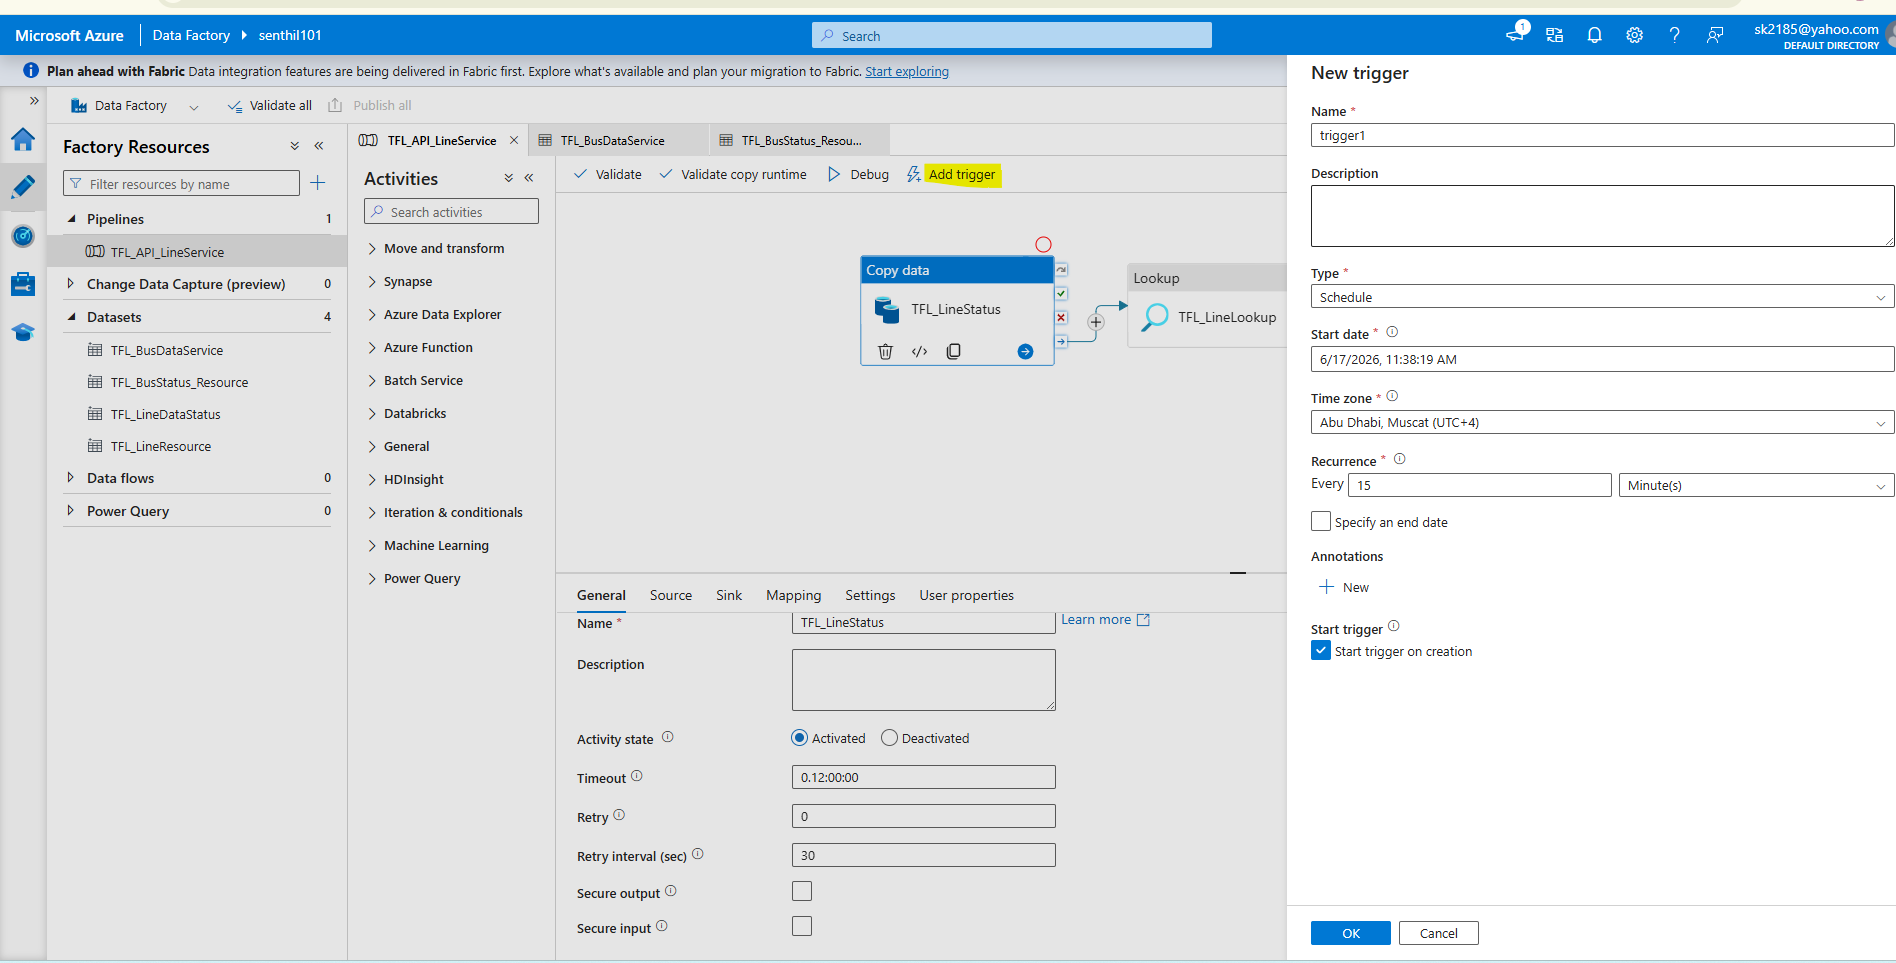Open the User properties tab

point(966,595)
